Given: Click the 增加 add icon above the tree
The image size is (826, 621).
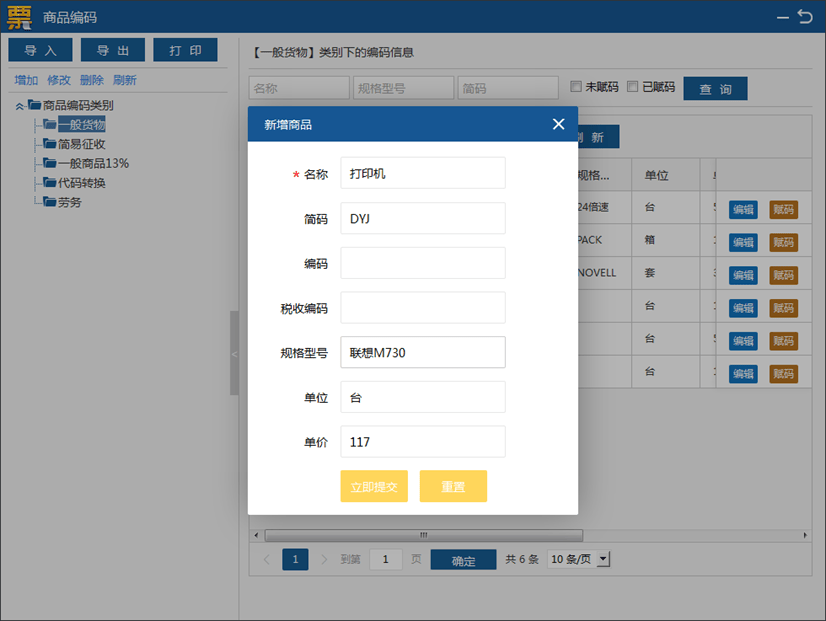Looking at the screenshot, I should click(25, 80).
